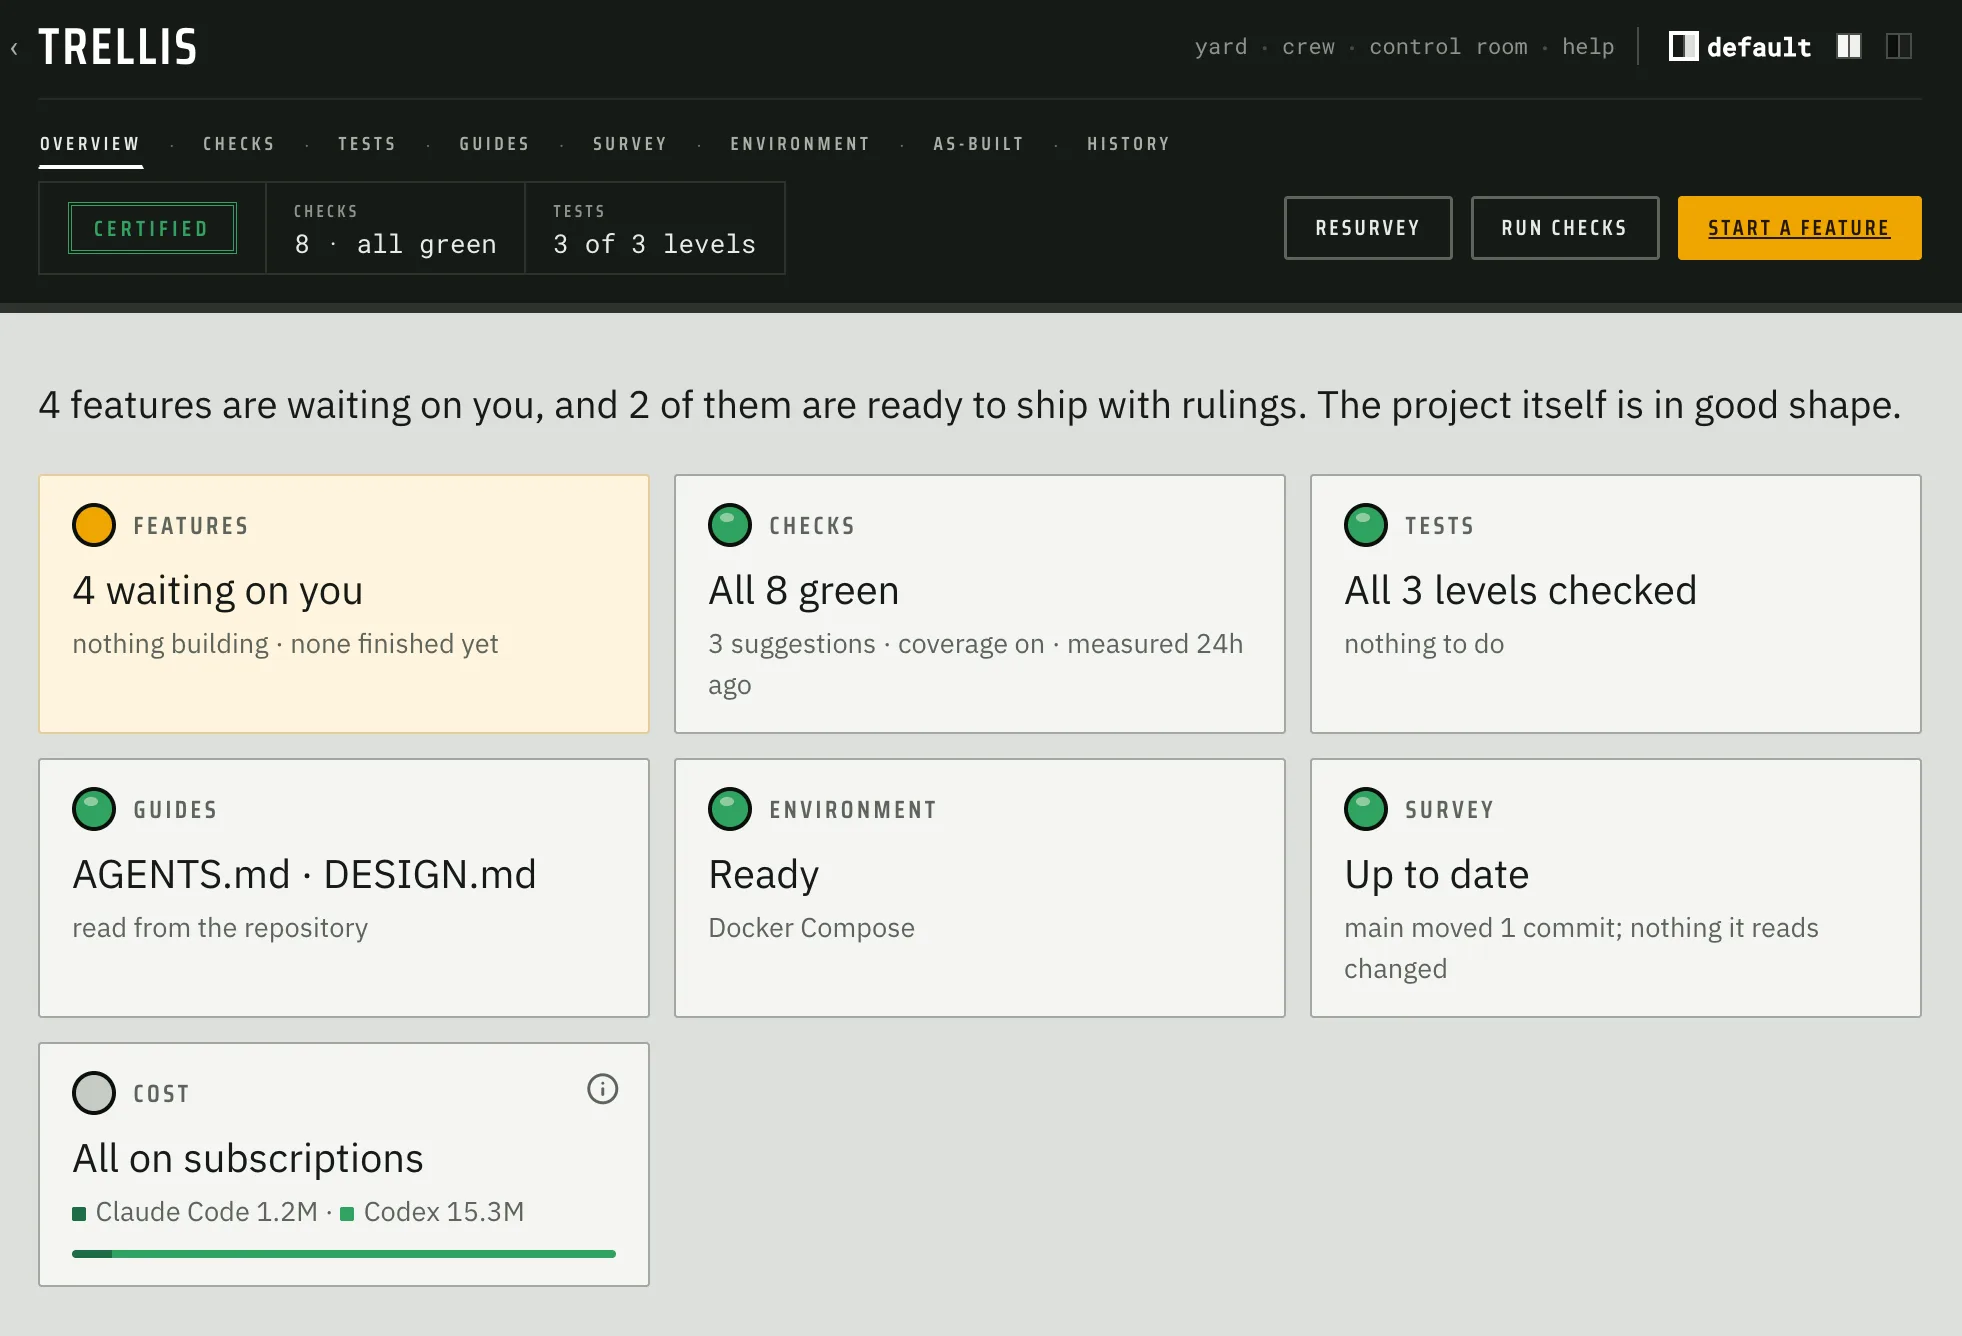The image size is (1962, 1336).
Task: Click the green Tests status dot
Action: [1366, 525]
